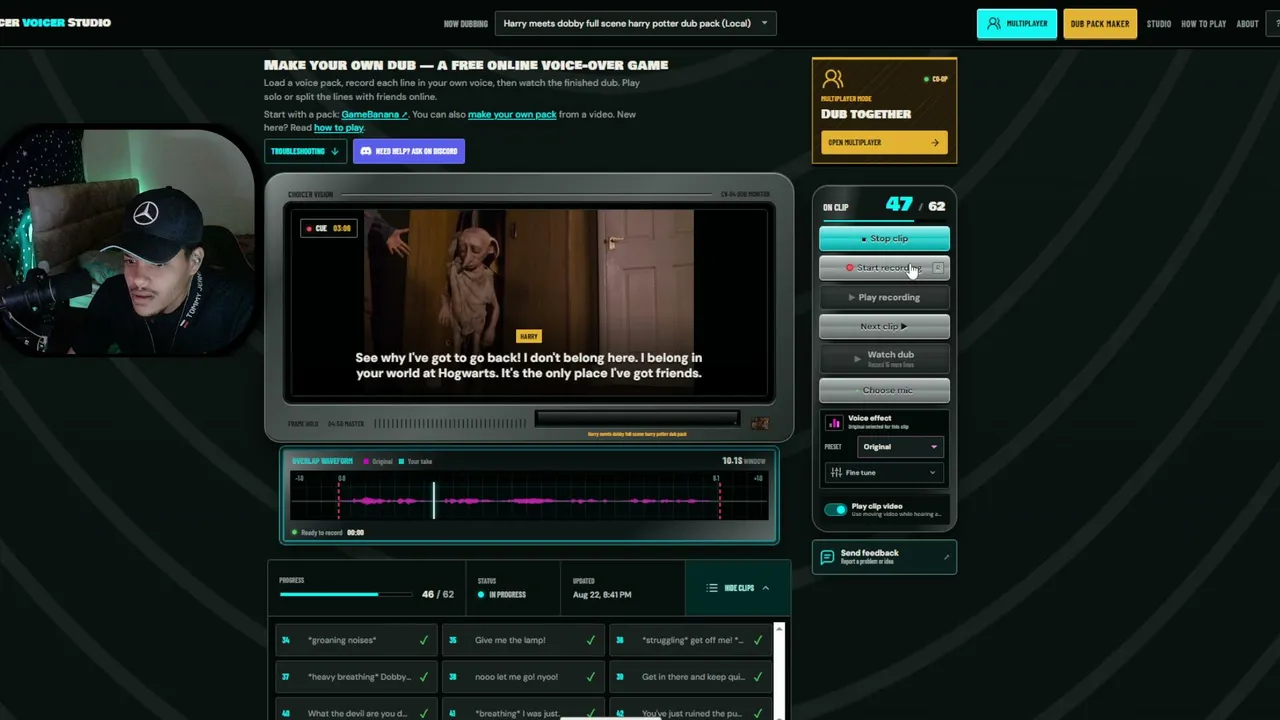Click the green checkmark on clip 37
Viewport: 1280px width, 720px height.
tap(424, 677)
